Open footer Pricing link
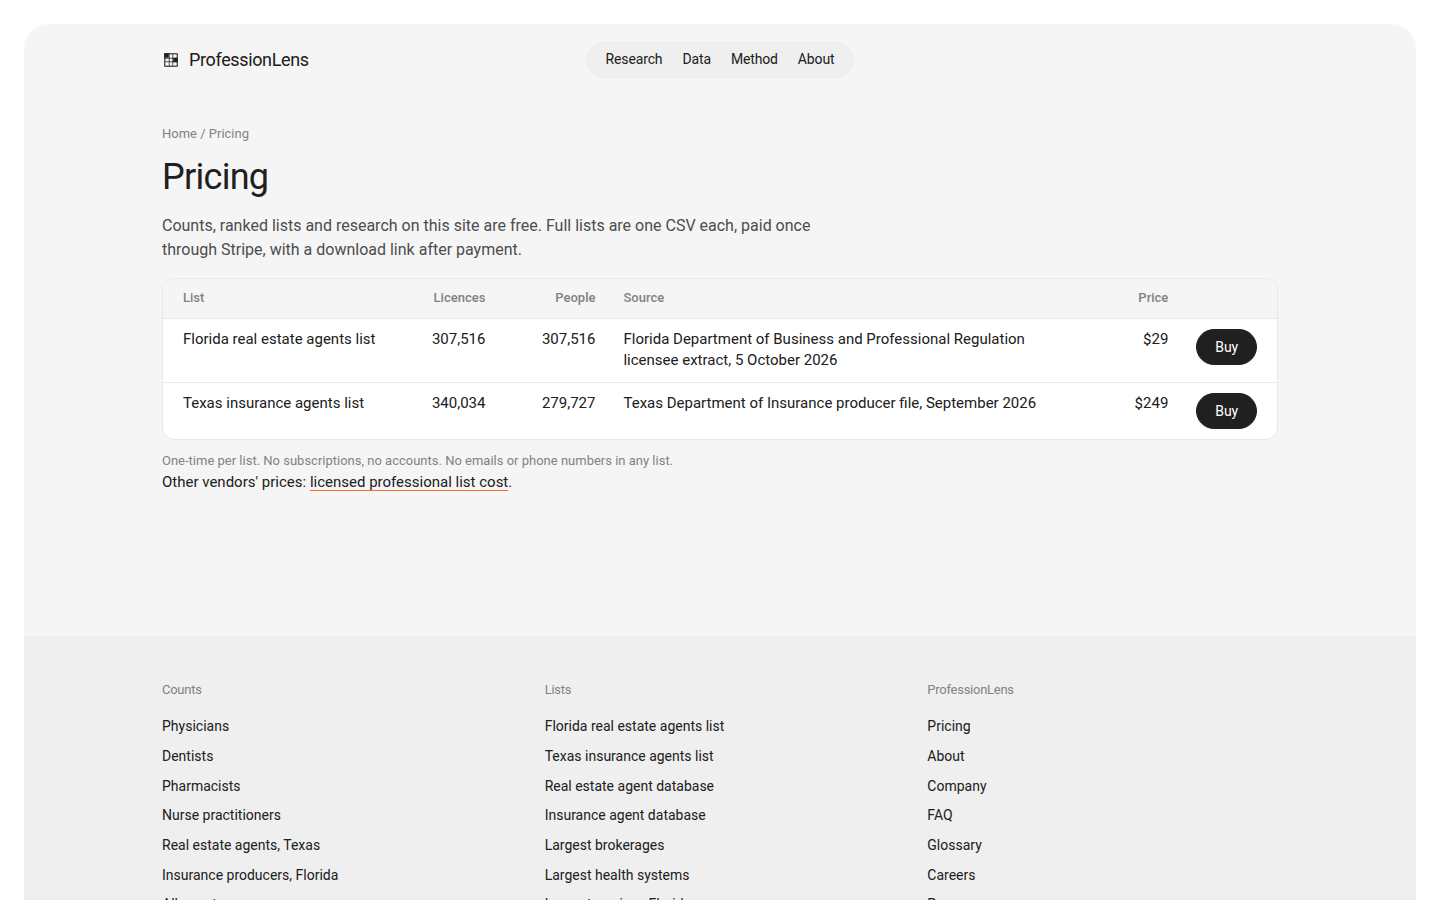Image resolution: width=1440 pixels, height=900 pixels. pos(948,726)
